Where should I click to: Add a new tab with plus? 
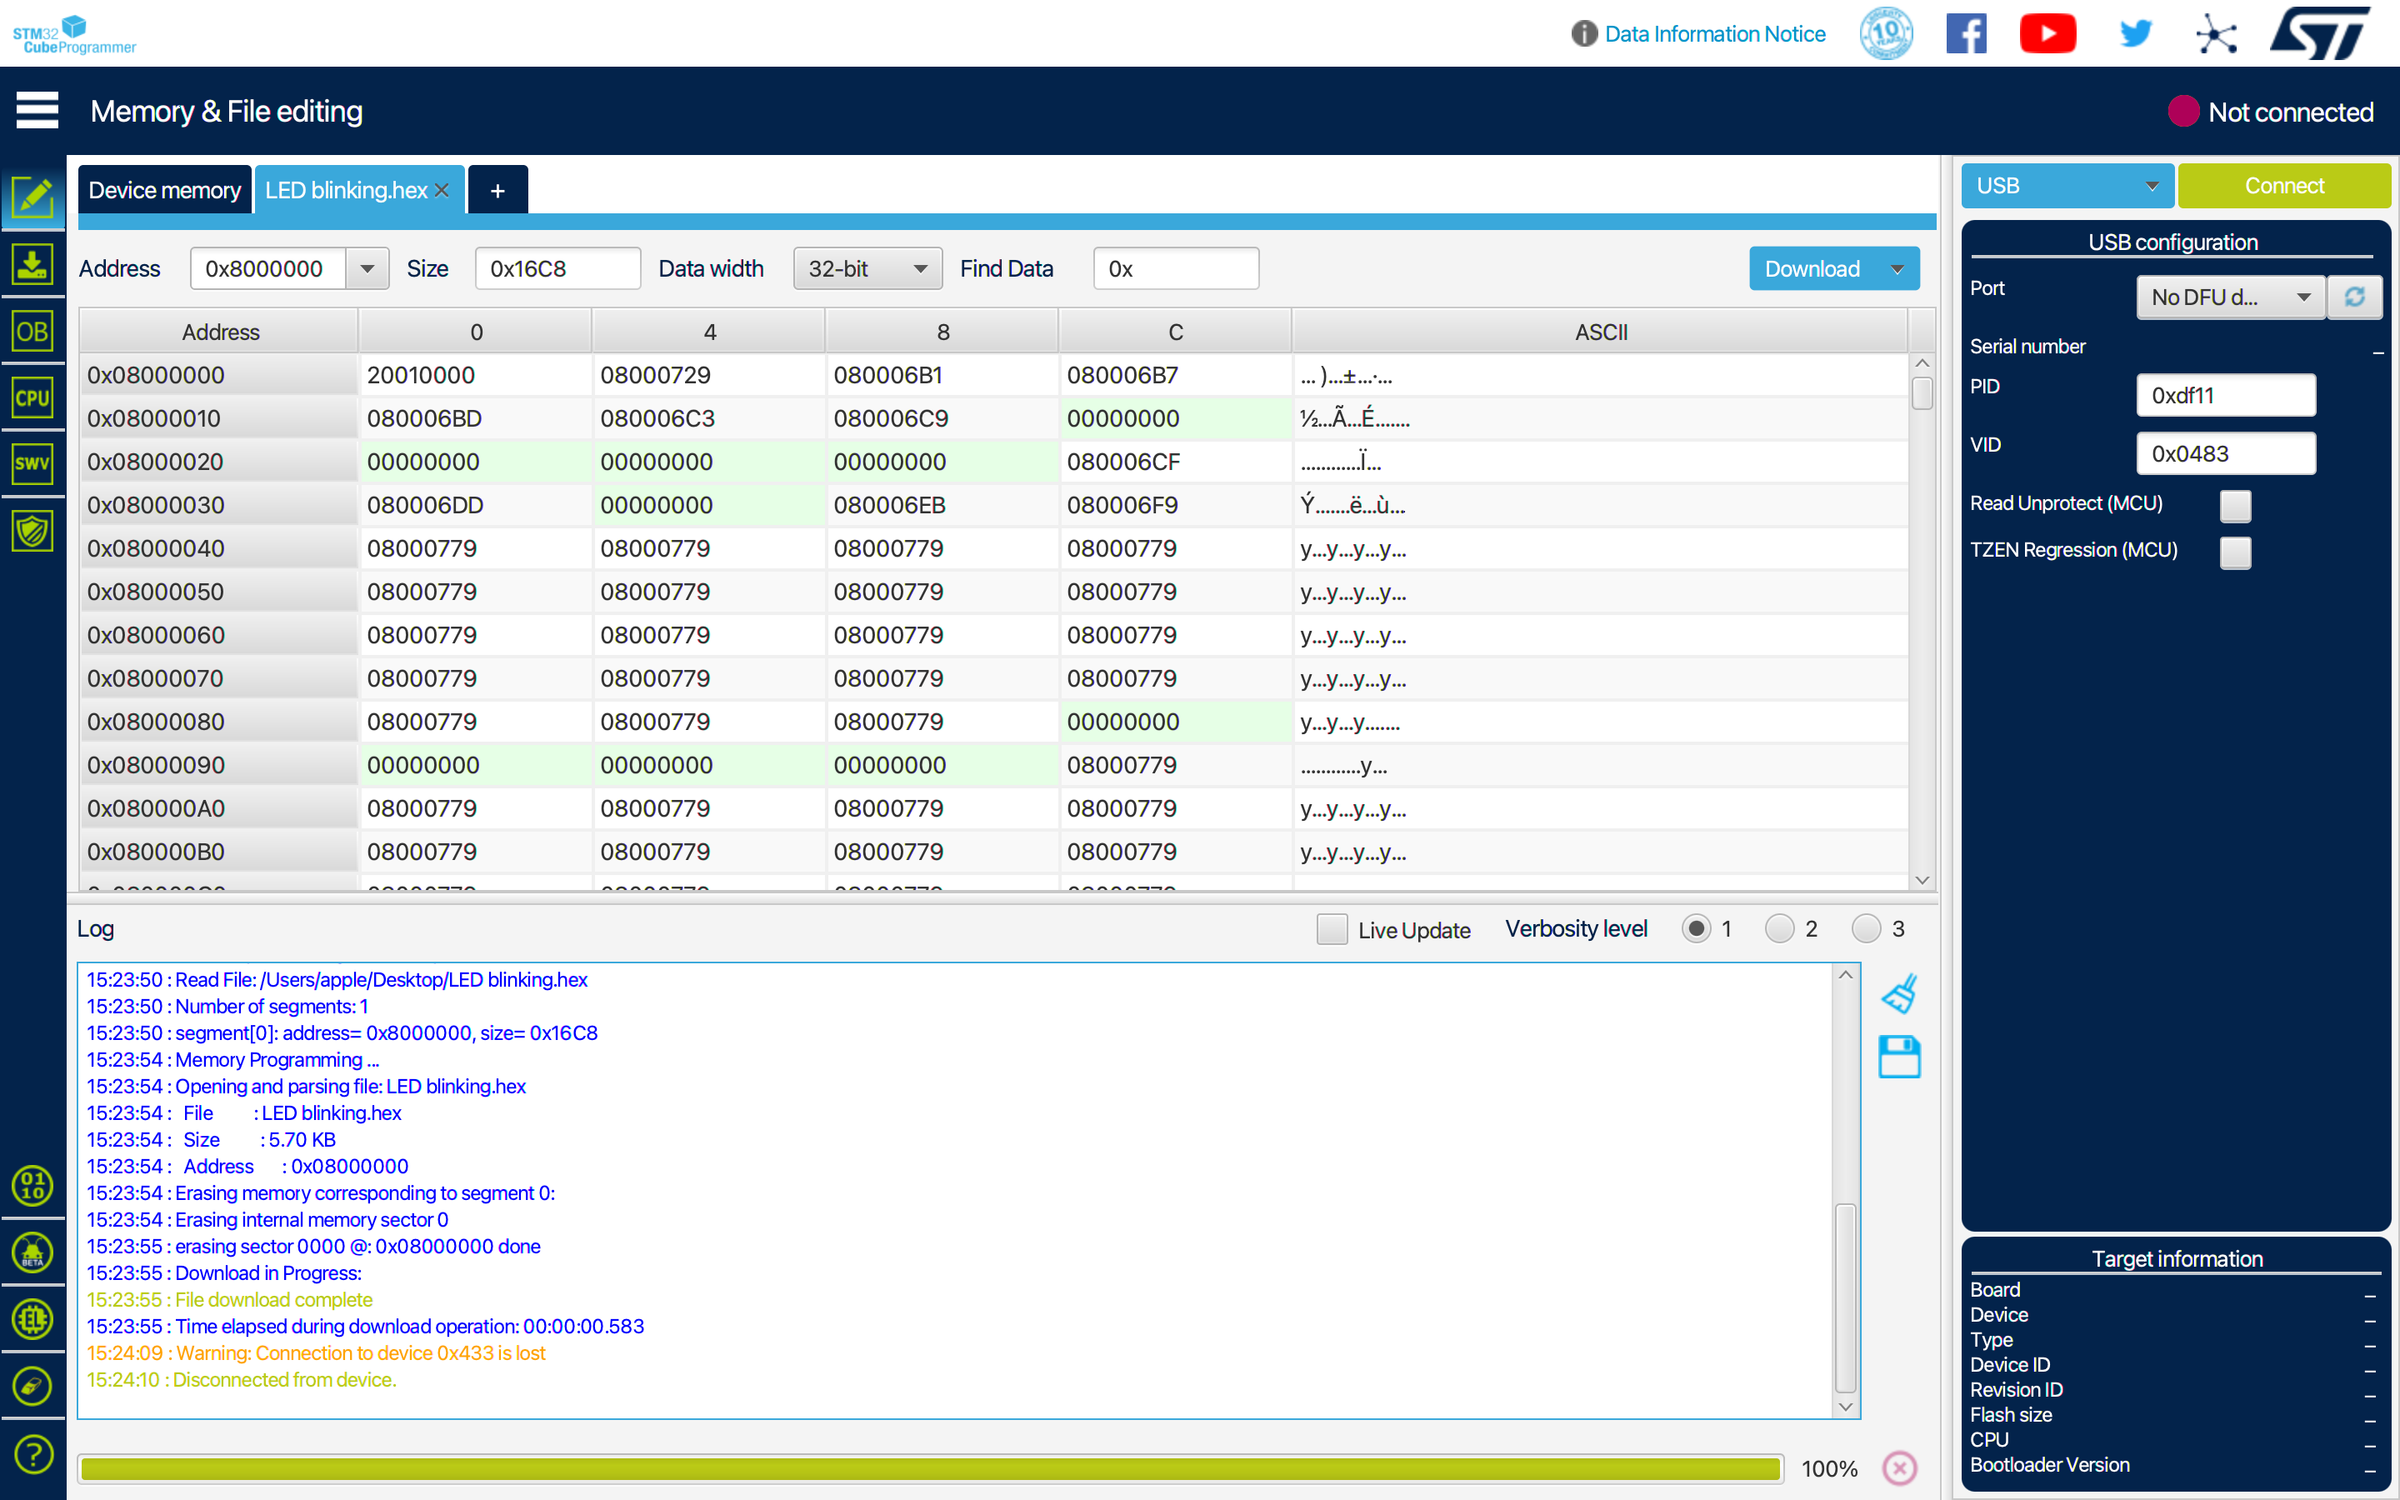497,190
